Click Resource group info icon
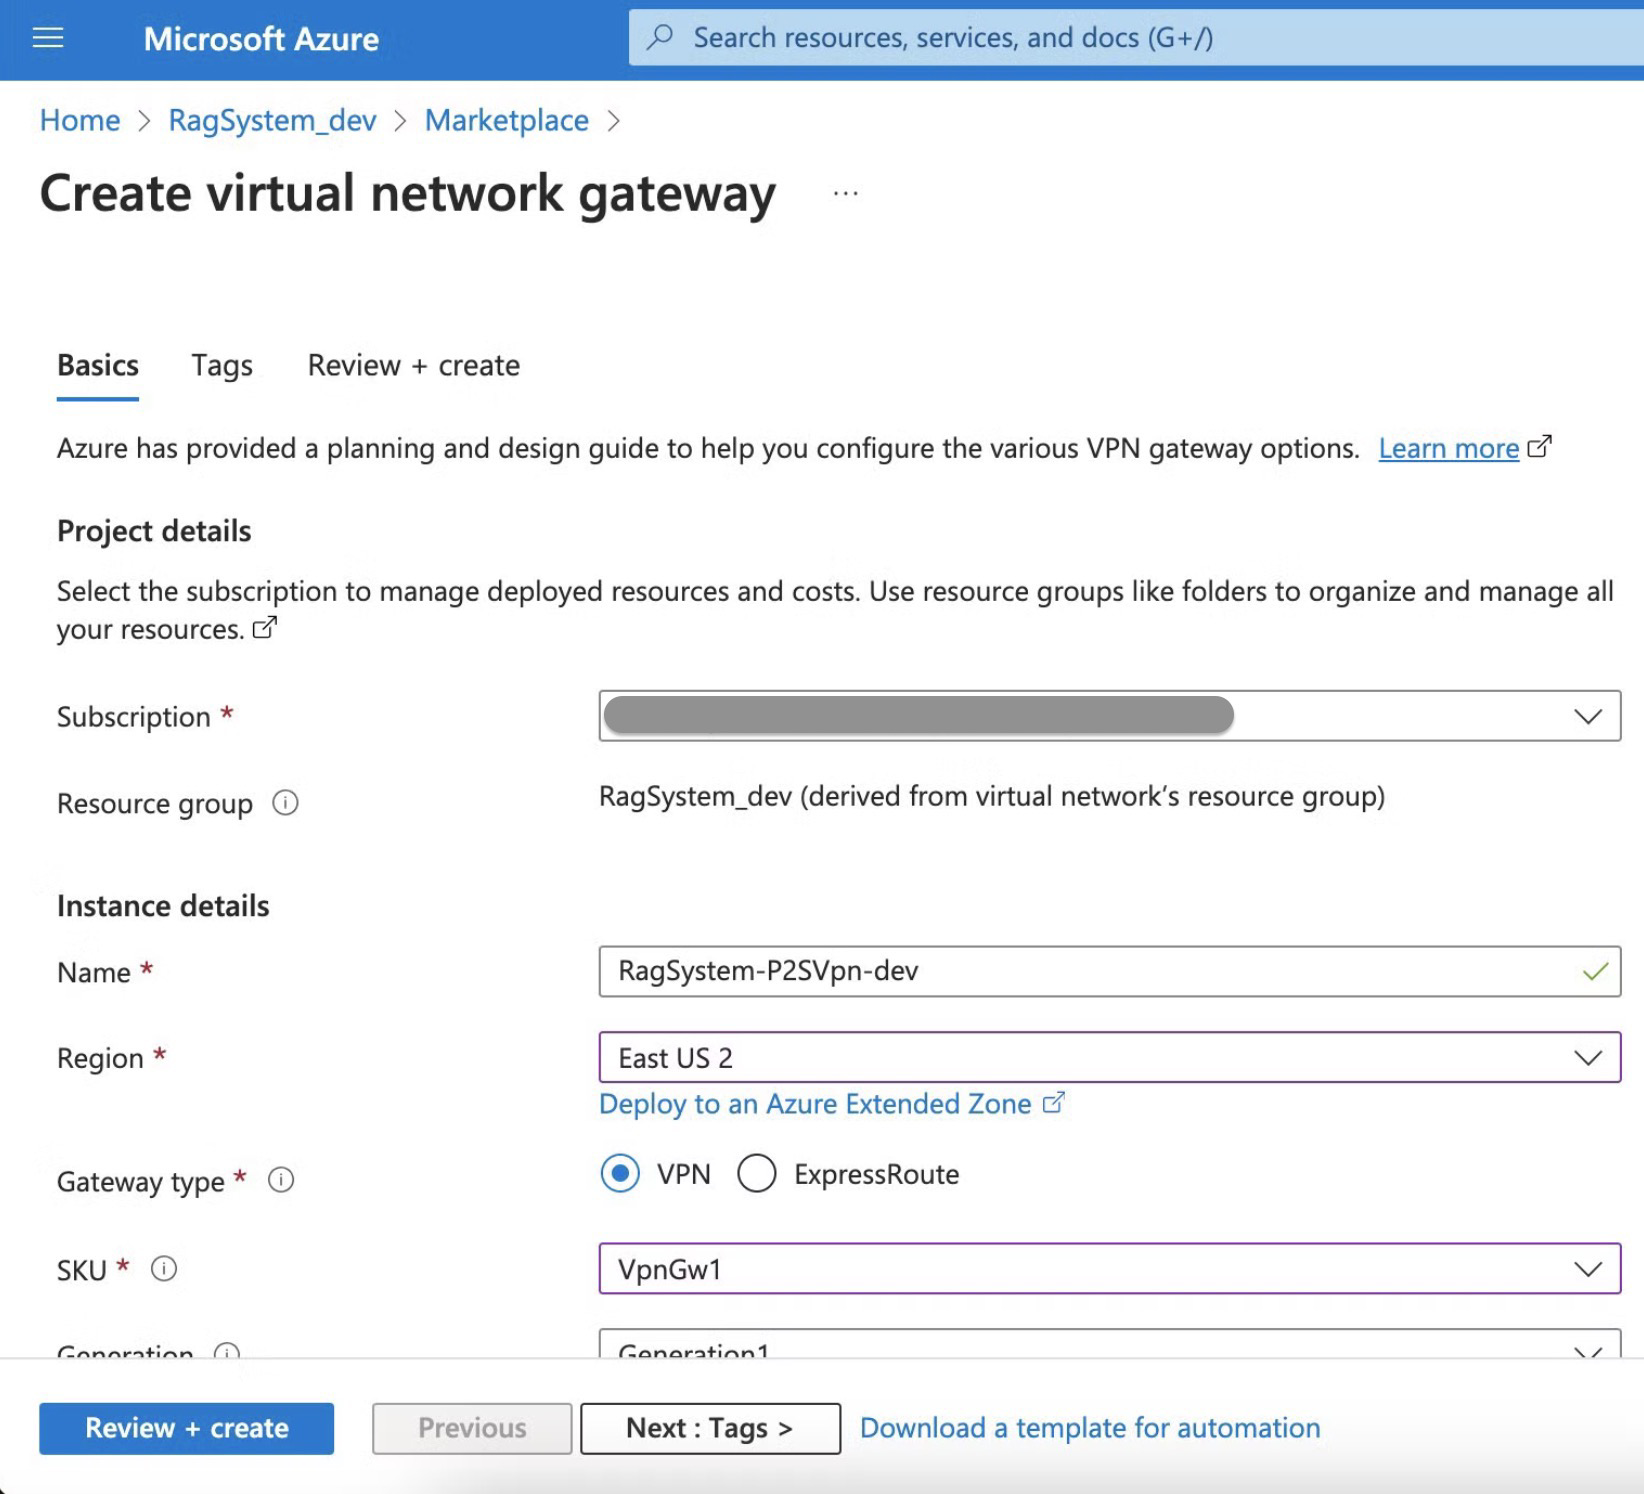Screen dimensions: 1644x1494 point(285,803)
